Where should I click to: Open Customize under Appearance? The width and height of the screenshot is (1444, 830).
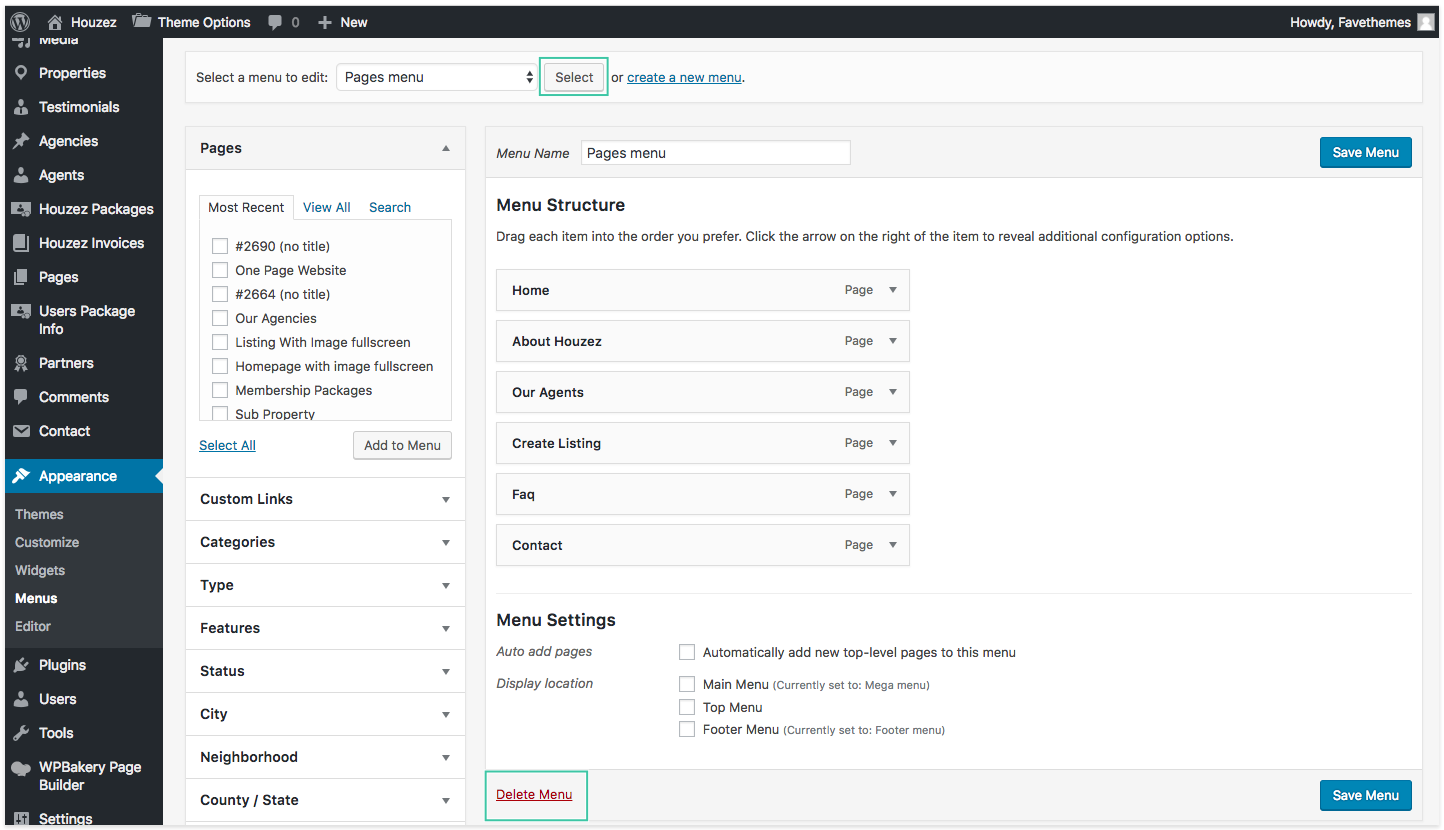(47, 542)
